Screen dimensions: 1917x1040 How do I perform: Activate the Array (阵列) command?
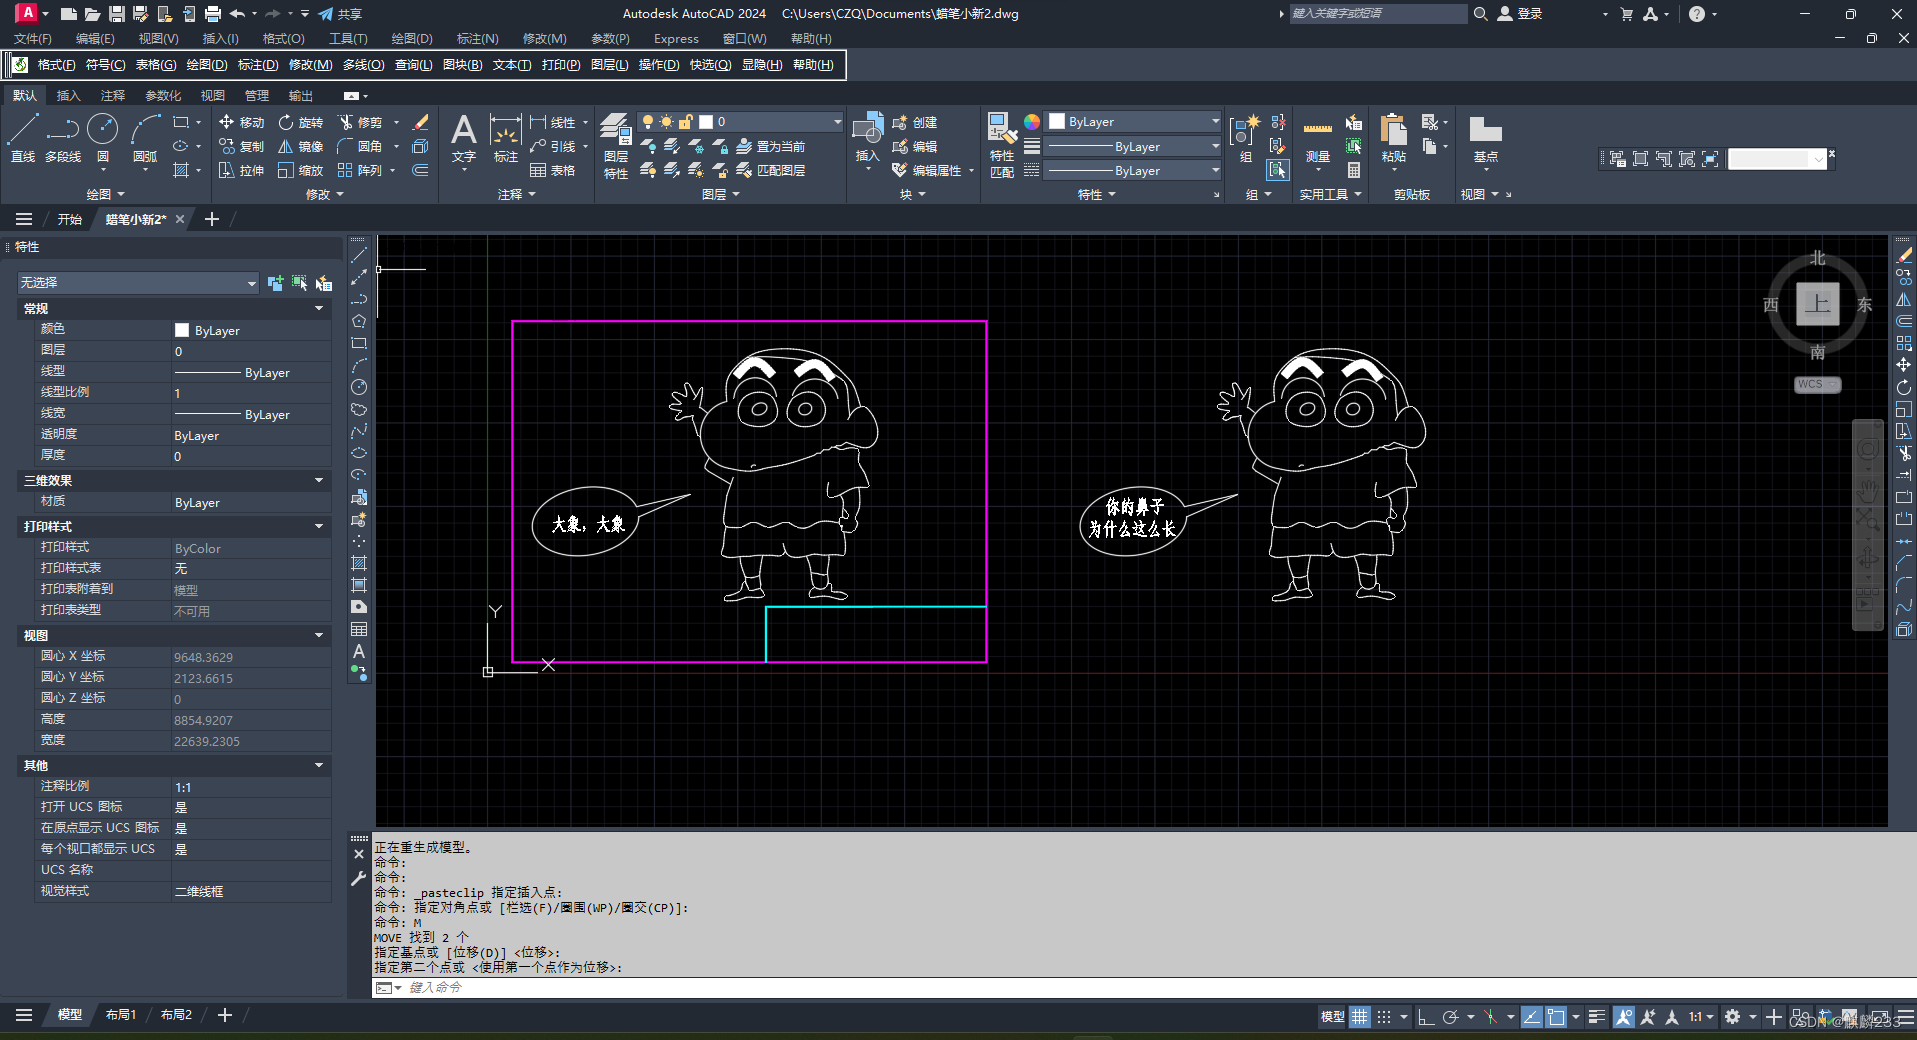coord(361,170)
